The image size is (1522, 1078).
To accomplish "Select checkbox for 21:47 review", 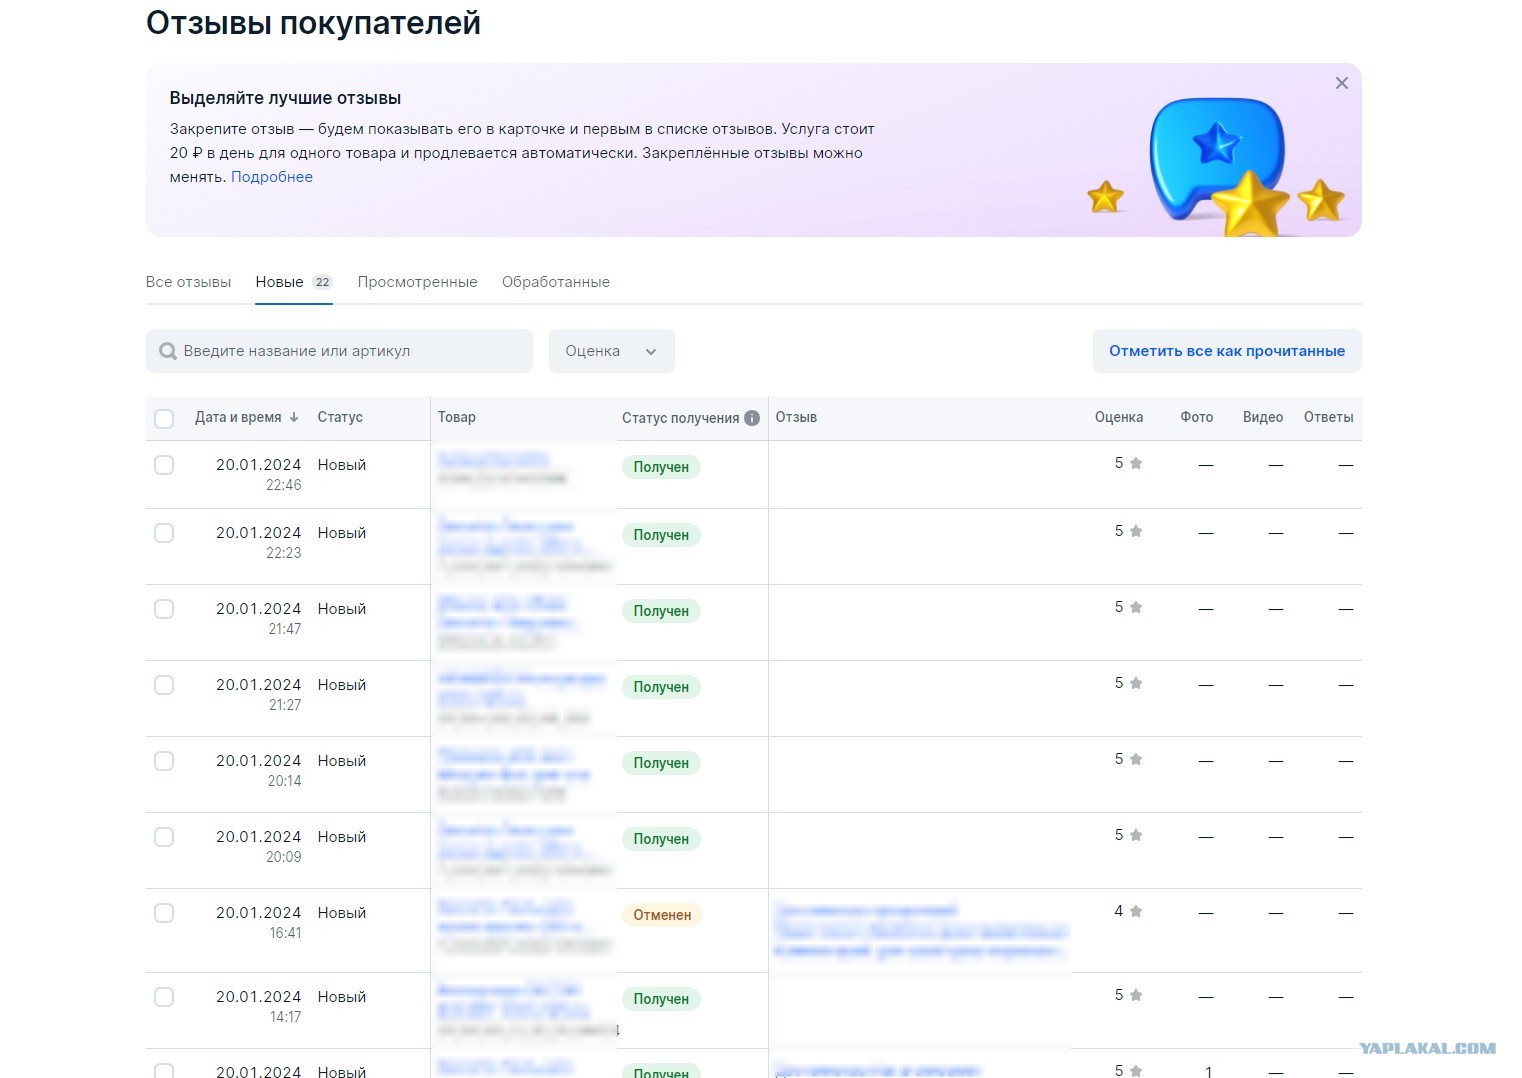I will [x=164, y=609].
